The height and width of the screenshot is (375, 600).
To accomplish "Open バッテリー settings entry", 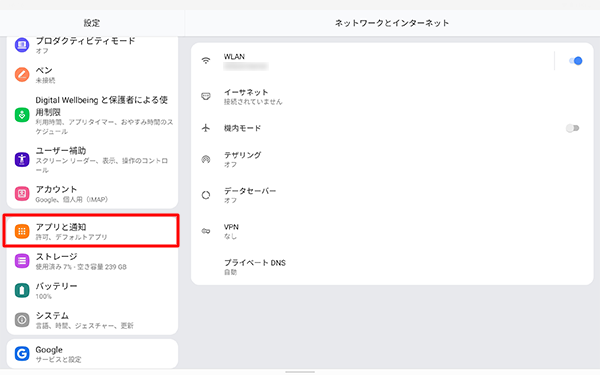I will click(x=92, y=290).
